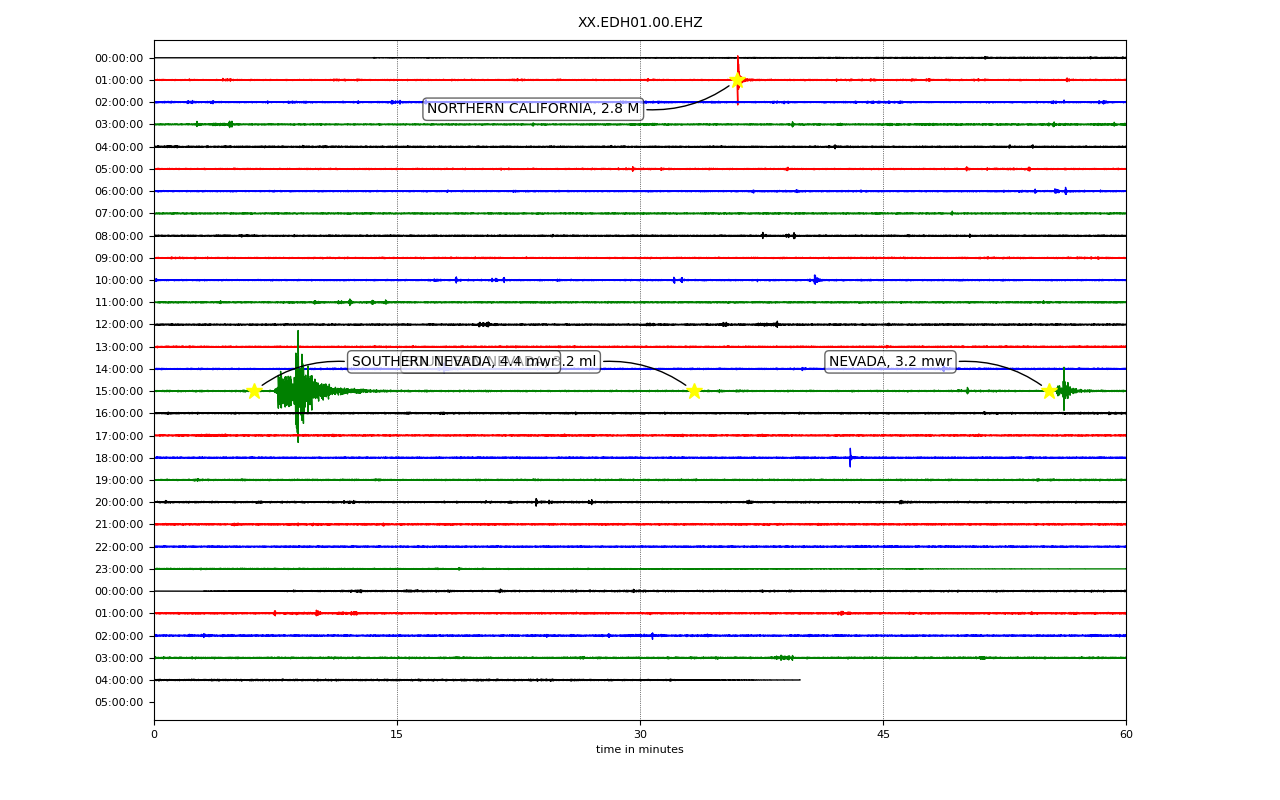
Task: Click the plot title XX.EDH01.00.EHZ
Action: pyautogui.click(x=640, y=22)
